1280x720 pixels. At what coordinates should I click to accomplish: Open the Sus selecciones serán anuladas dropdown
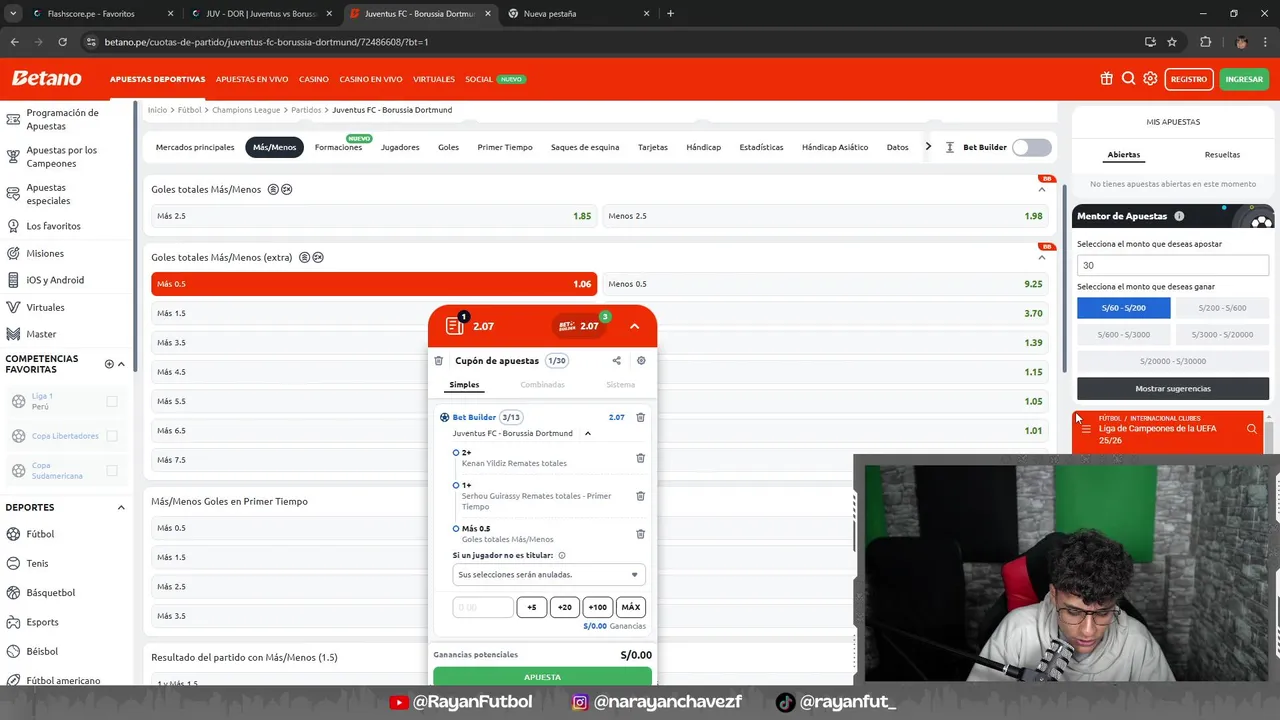pyautogui.click(x=548, y=575)
